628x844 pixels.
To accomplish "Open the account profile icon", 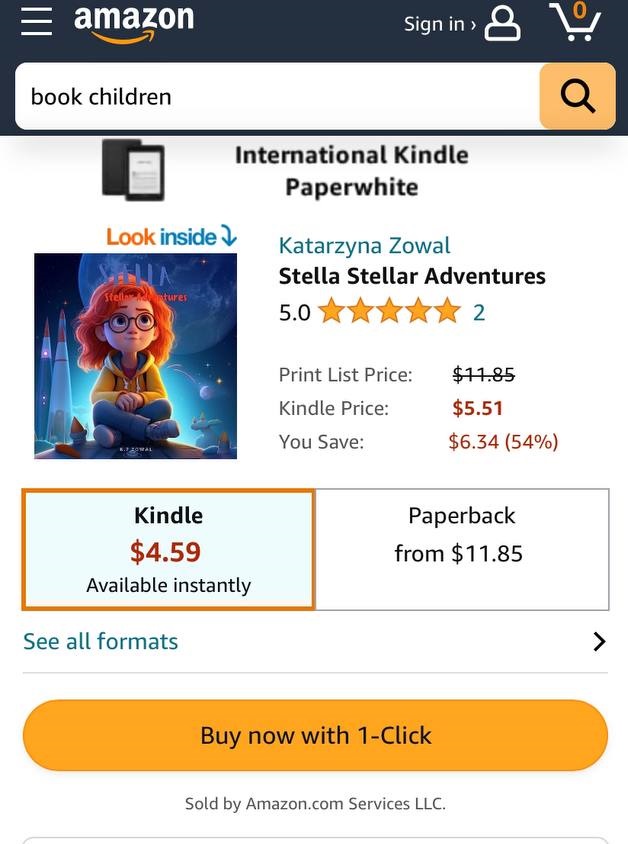I will tap(502, 24).
